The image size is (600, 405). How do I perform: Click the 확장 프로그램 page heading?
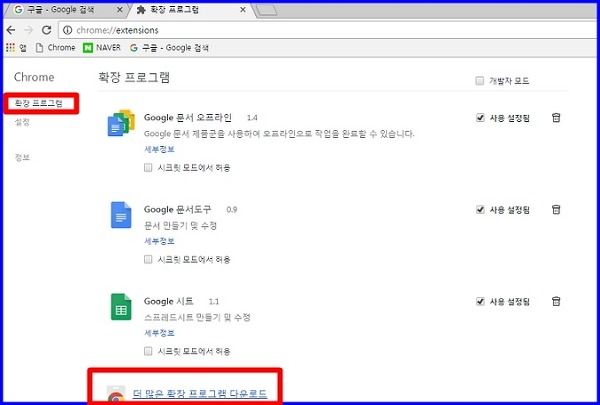point(134,77)
